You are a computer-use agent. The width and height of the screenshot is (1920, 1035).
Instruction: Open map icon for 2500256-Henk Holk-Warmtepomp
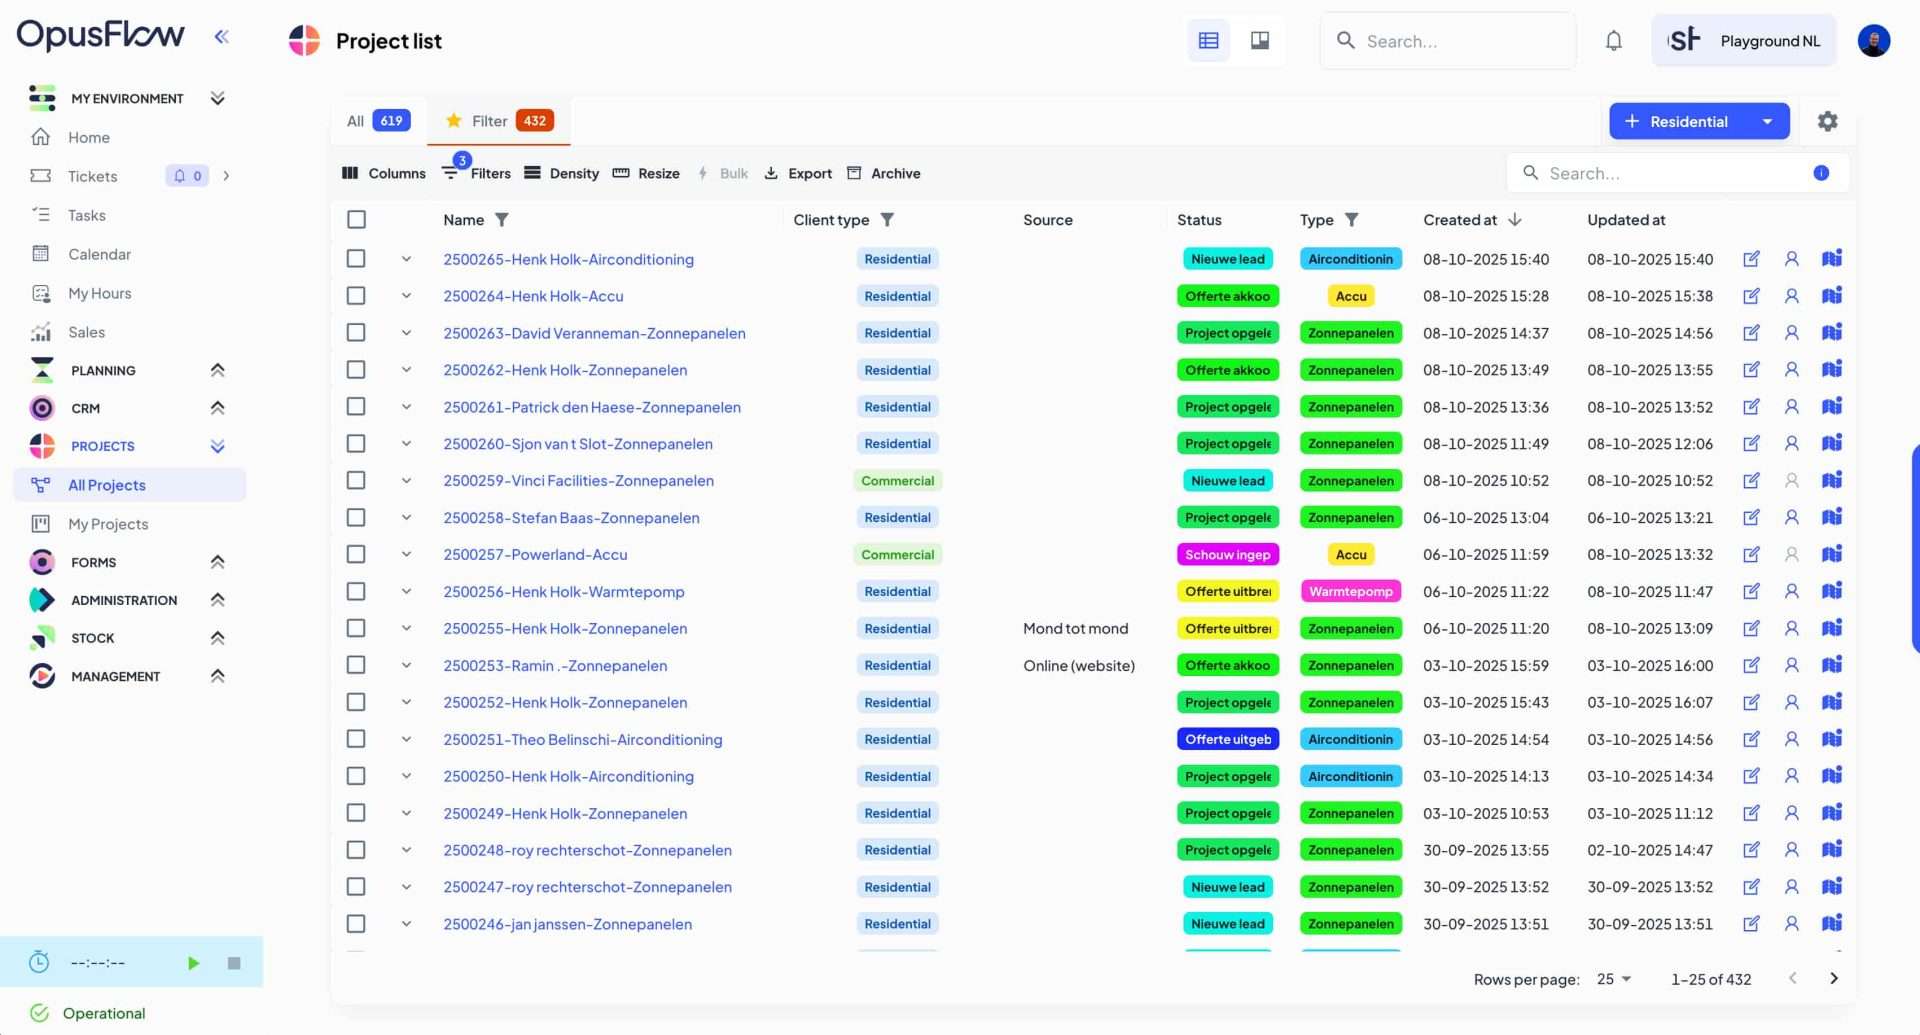click(1831, 591)
